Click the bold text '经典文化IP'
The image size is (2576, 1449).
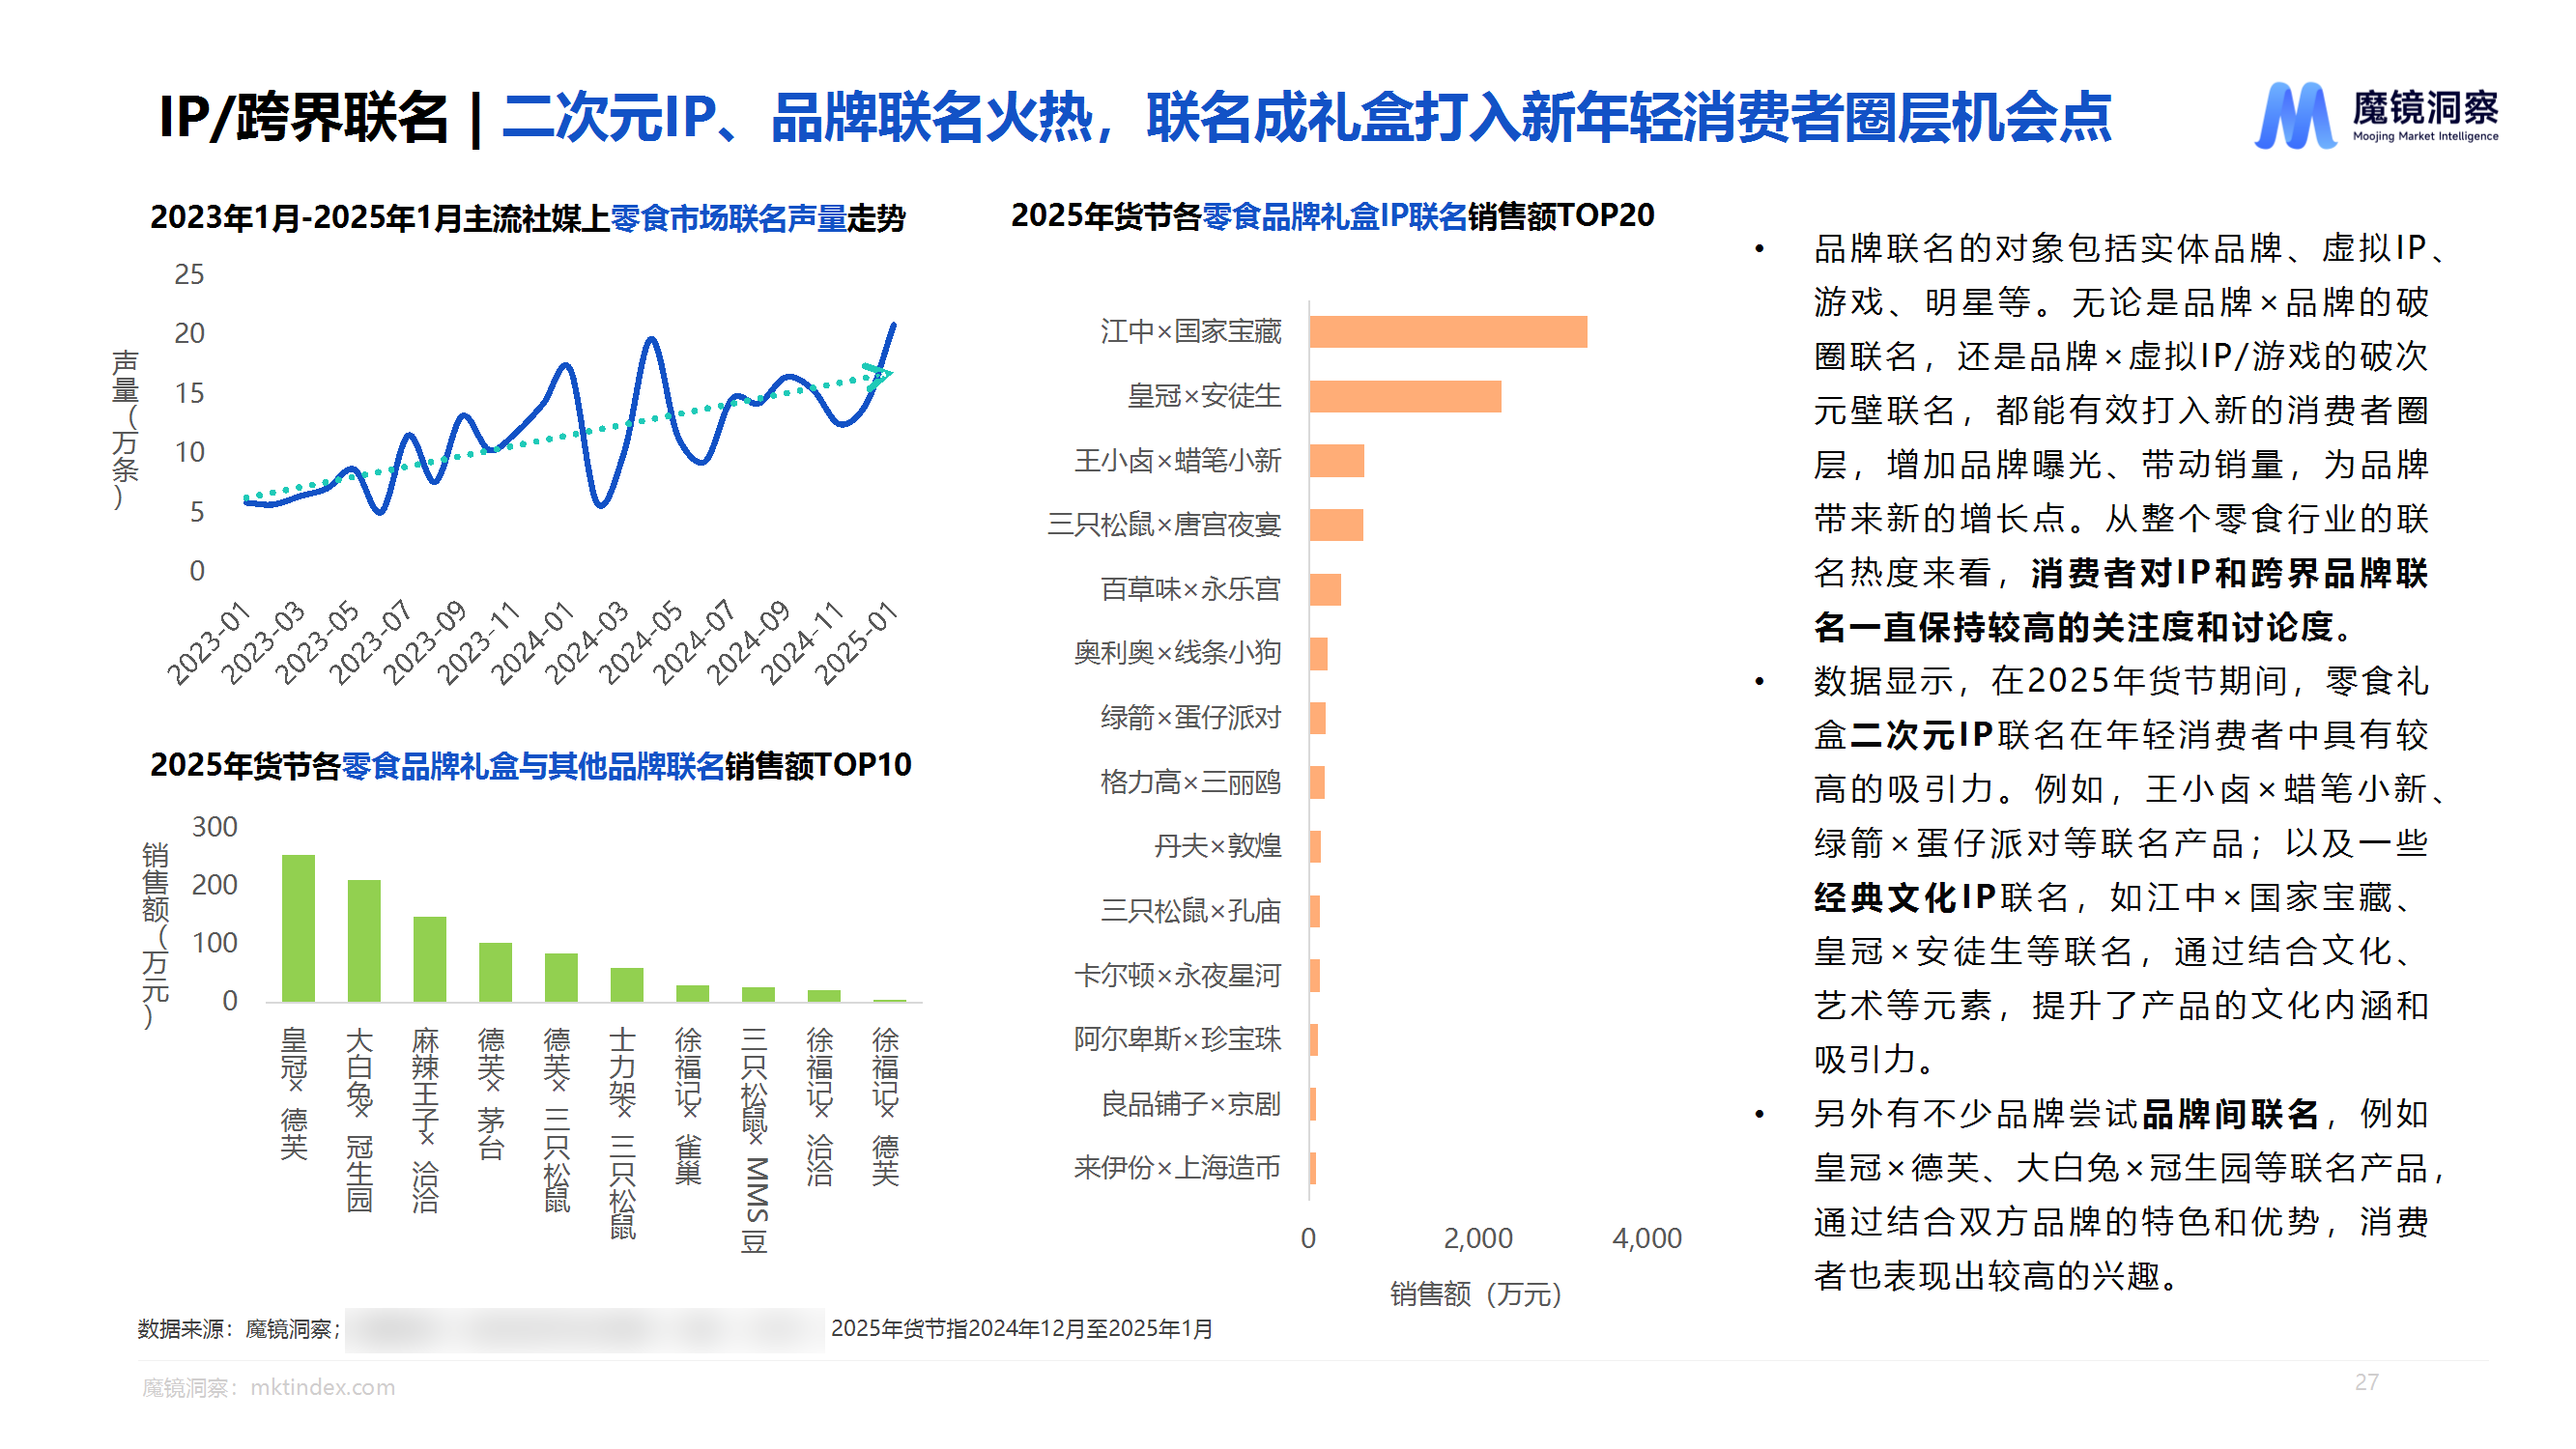[1905, 897]
